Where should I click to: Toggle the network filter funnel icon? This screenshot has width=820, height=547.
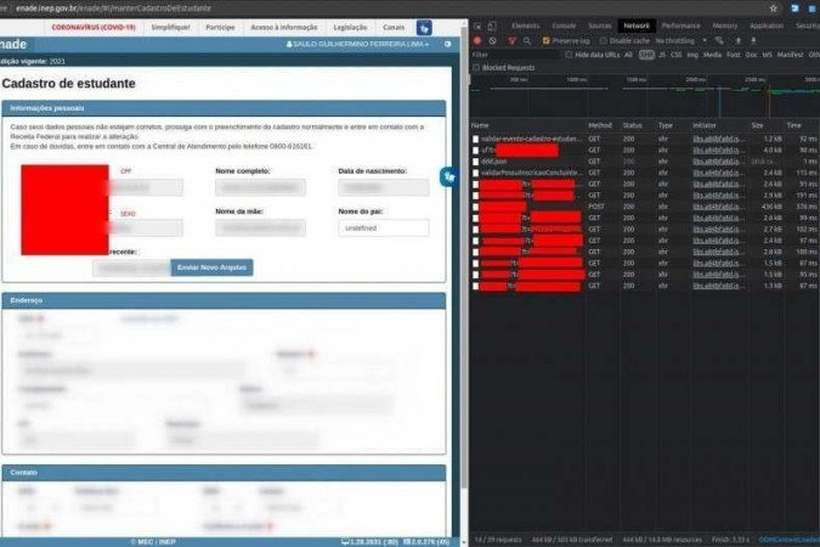[x=512, y=40]
